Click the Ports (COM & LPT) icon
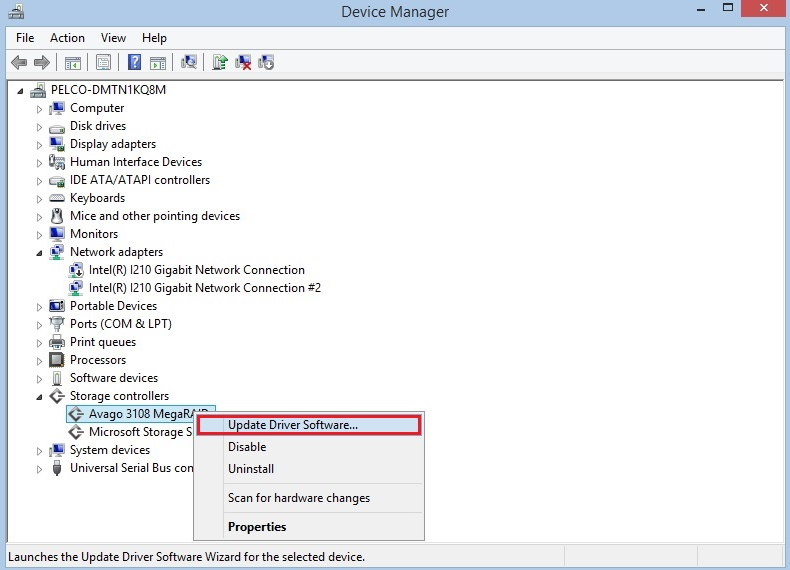Screen dimensions: 790x570 pyautogui.click(x=57, y=324)
